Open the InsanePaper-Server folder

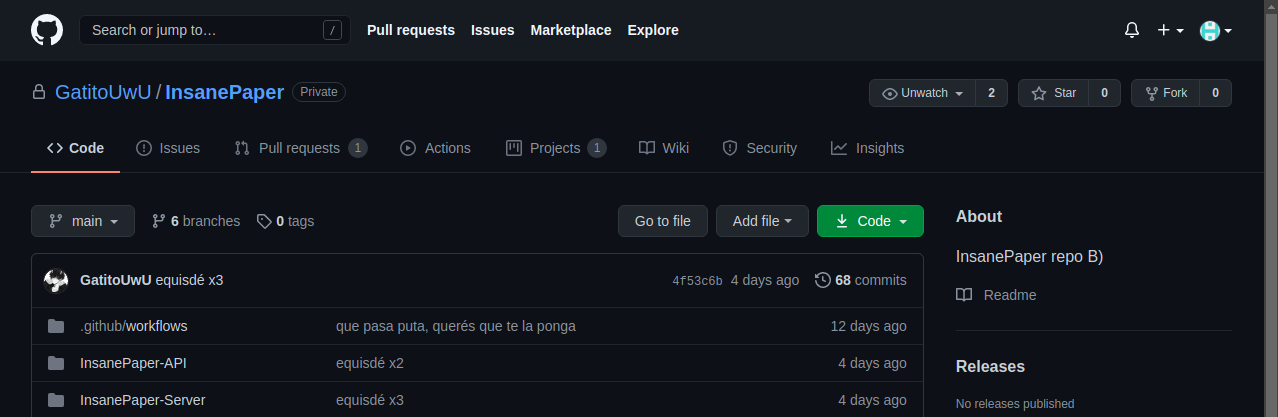point(143,400)
